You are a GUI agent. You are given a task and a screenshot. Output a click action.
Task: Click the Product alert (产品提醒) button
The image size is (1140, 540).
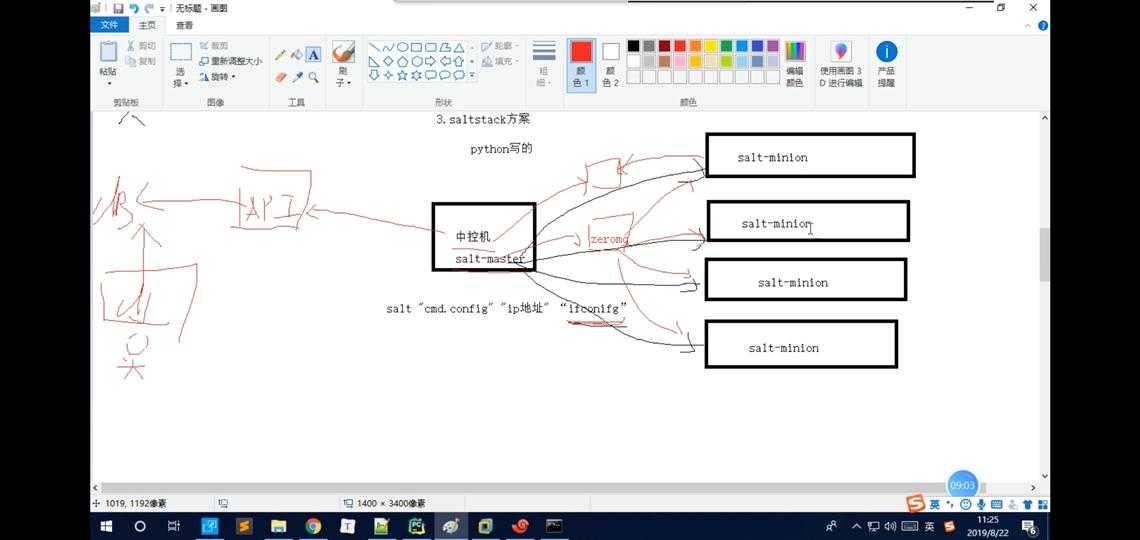pyautogui.click(x=886, y=64)
